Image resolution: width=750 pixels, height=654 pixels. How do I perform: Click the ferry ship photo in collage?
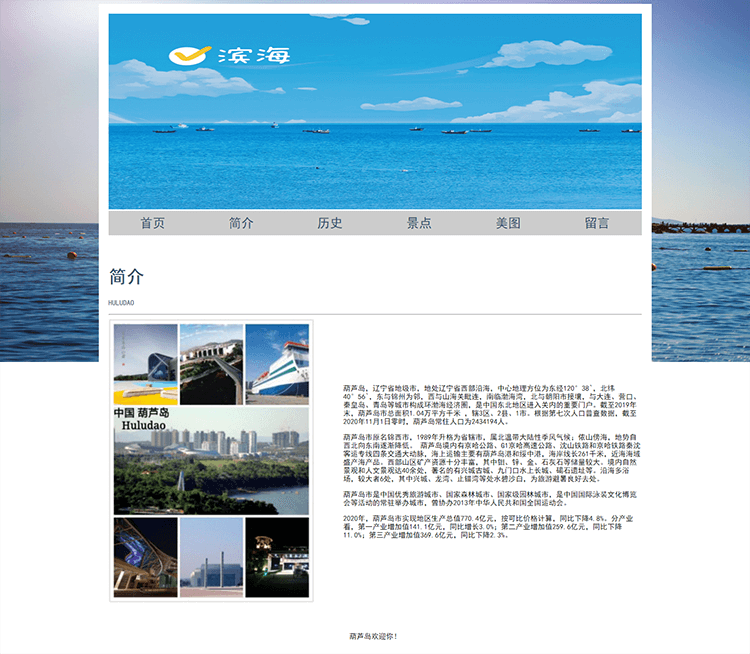click(x=277, y=360)
